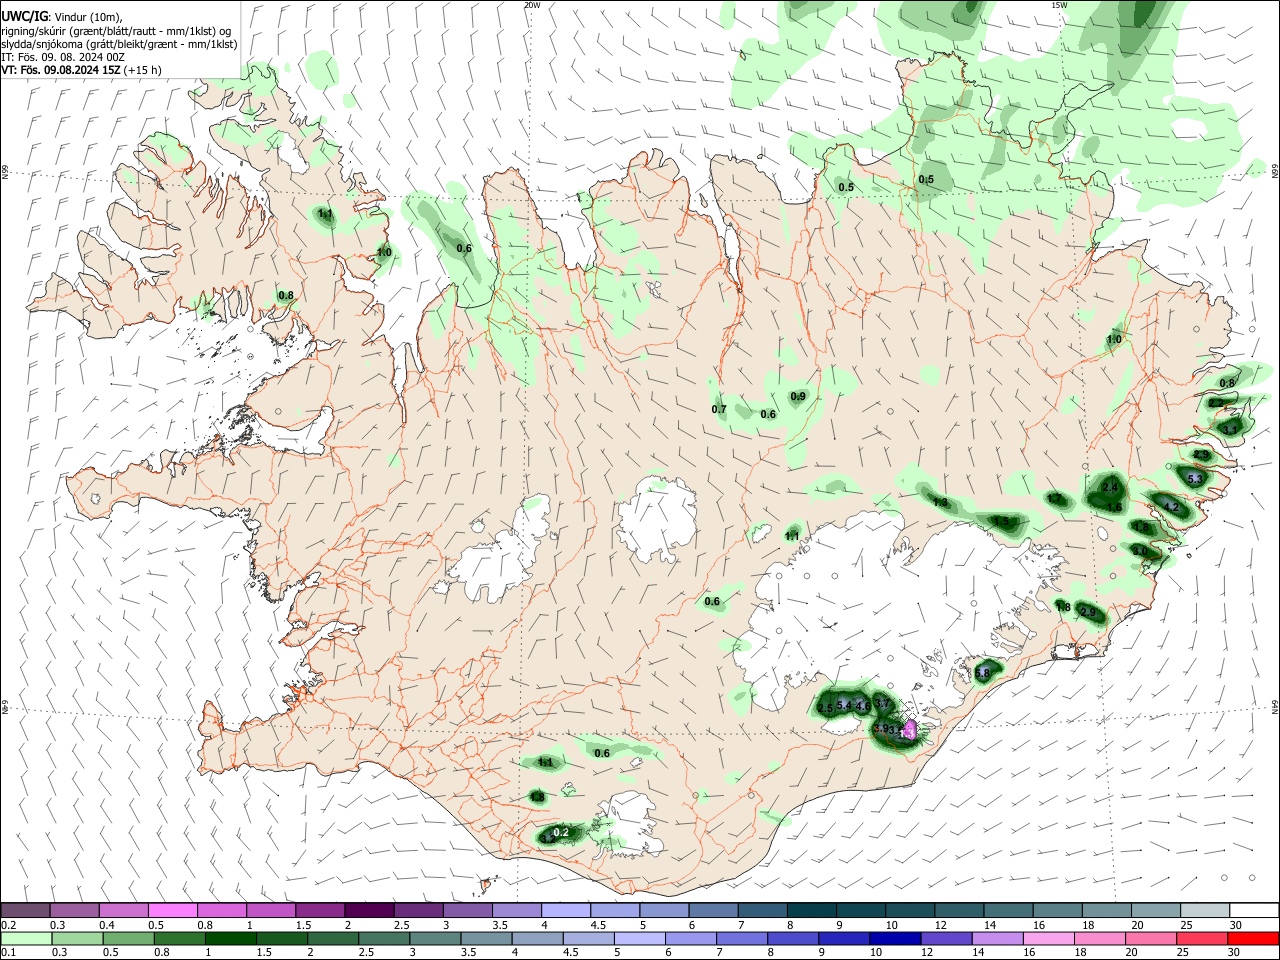This screenshot has width=1280, height=960.
Task: Click the dusky purple 0.2 snow legend swatch
Action: click(x=26, y=910)
